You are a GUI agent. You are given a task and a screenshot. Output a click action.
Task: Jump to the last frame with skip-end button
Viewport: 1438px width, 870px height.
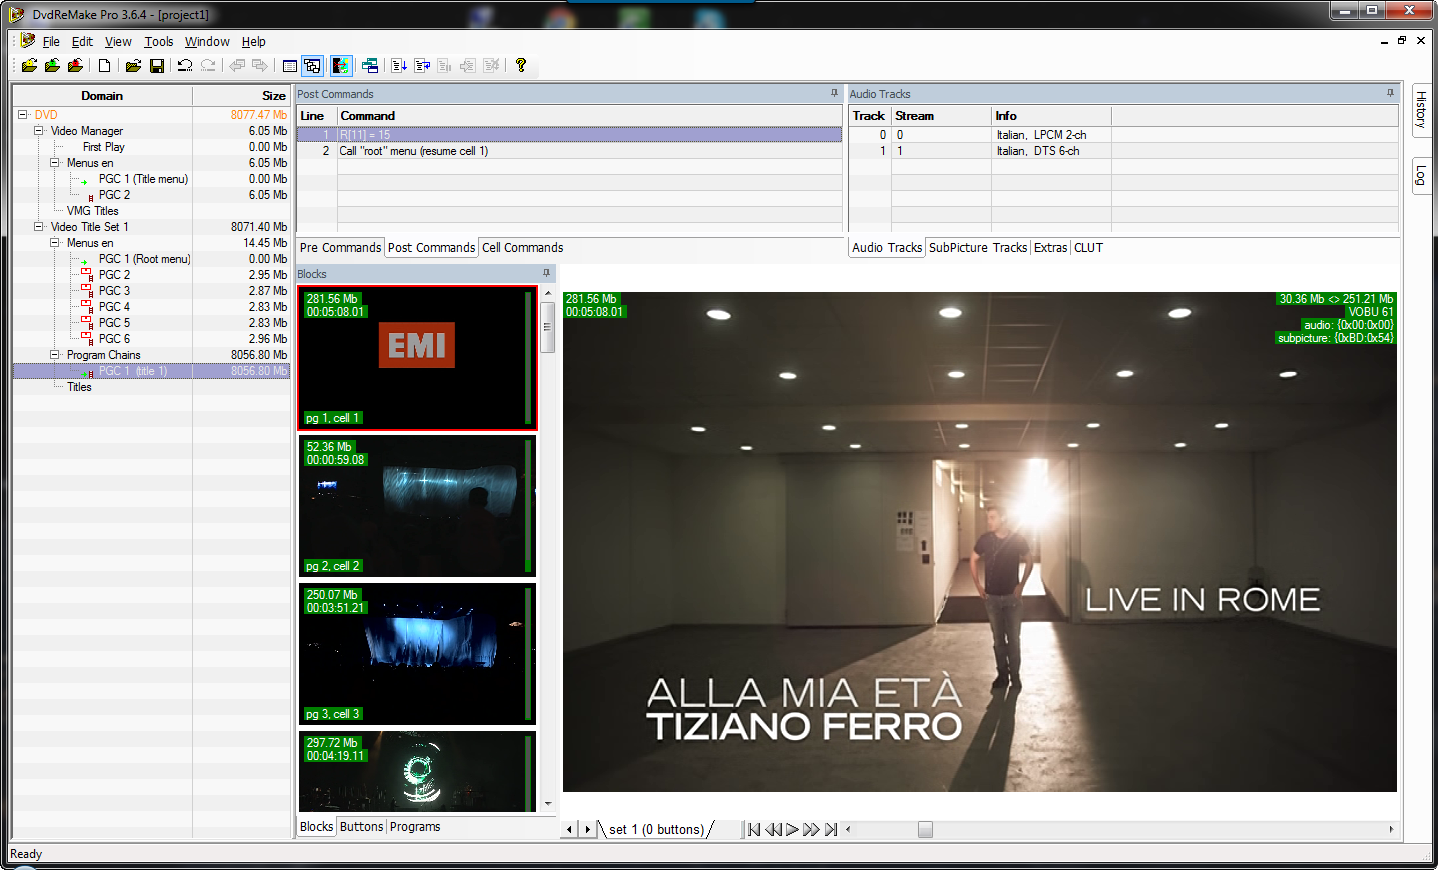831,829
